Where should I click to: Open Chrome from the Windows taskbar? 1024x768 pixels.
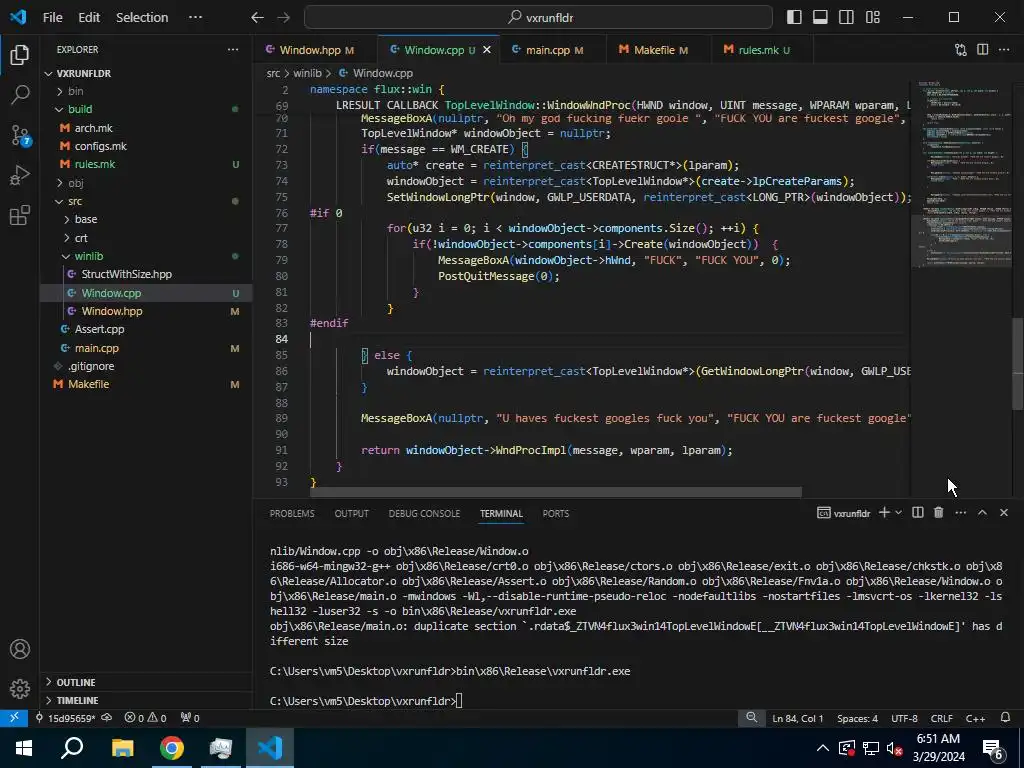(172, 748)
